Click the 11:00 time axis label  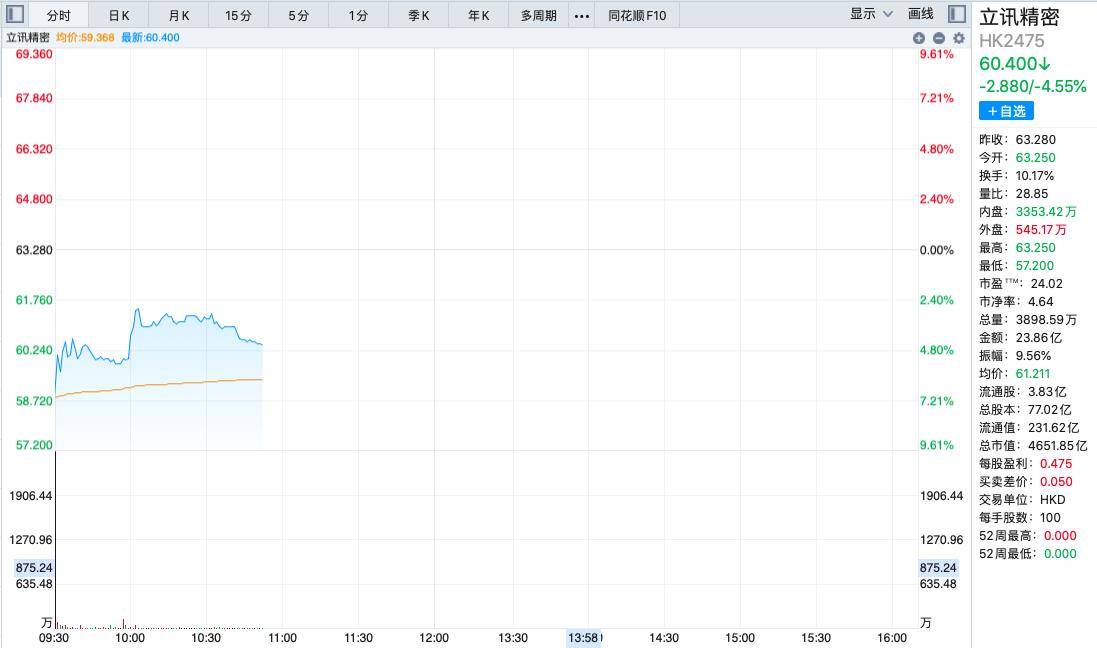tap(282, 638)
